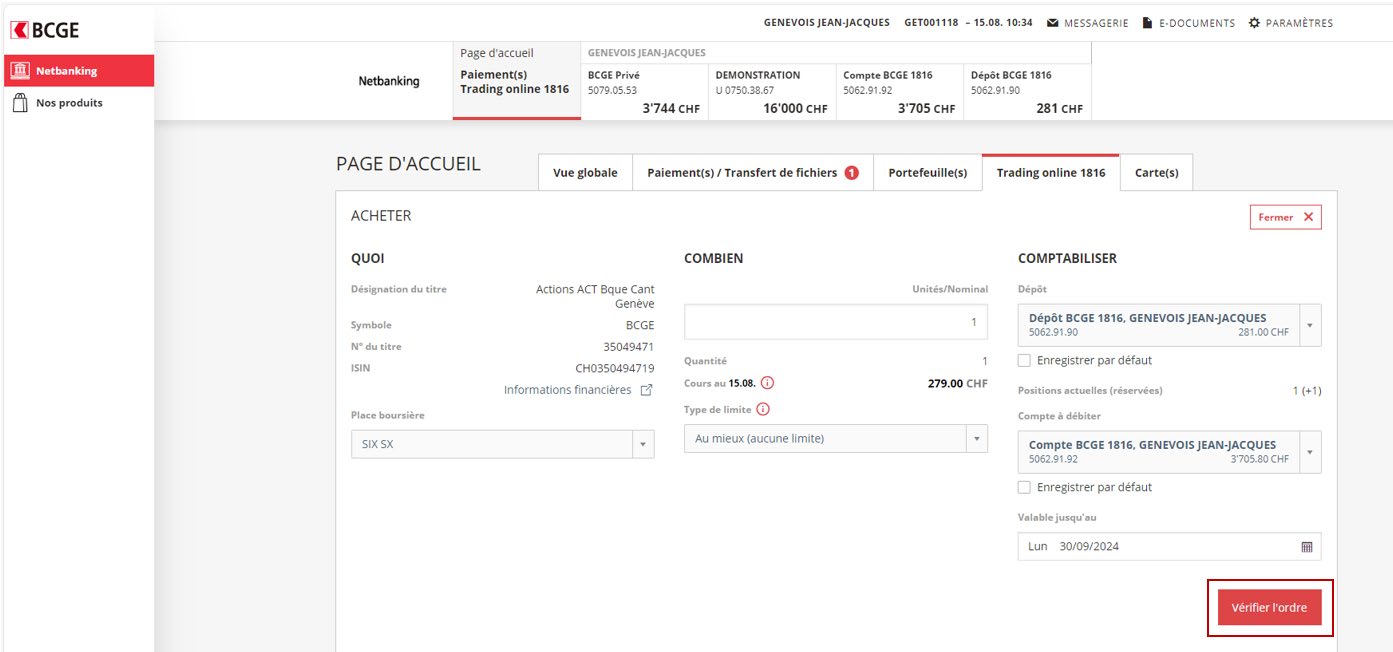Image resolution: width=1393 pixels, height=652 pixels.
Task: Open the Dépôt BCGE 1816 header tile
Action: [1027, 92]
